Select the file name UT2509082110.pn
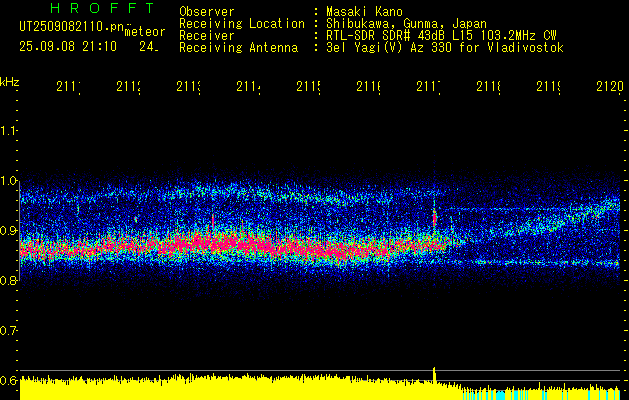The width and height of the screenshot is (629, 400). coord(72,26)
